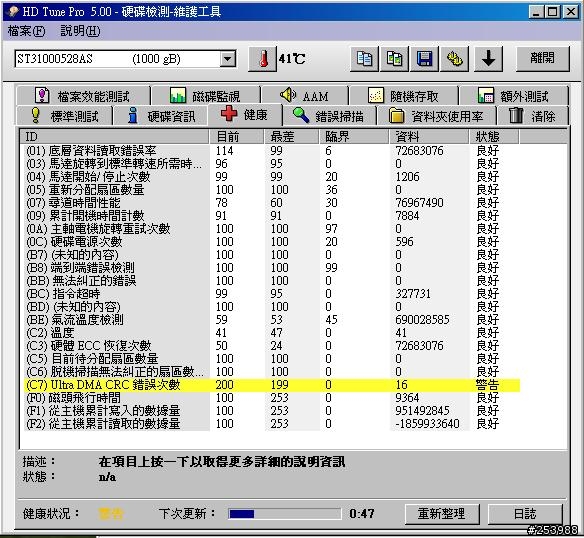This screenshot has height=538, width=584.
Task: Select the (0C) 硬碟電源次數 row
Action: pyautogui.click(x=272, y=242)
